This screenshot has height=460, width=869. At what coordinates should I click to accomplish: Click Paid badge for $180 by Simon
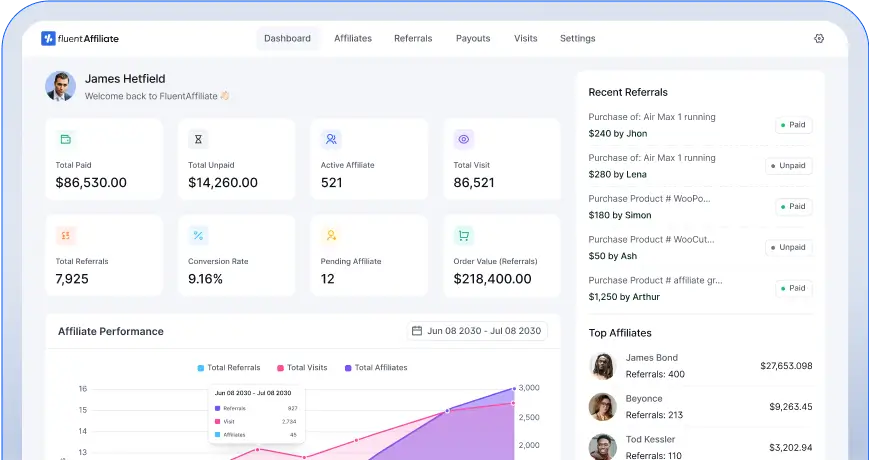tap(794, 206)
